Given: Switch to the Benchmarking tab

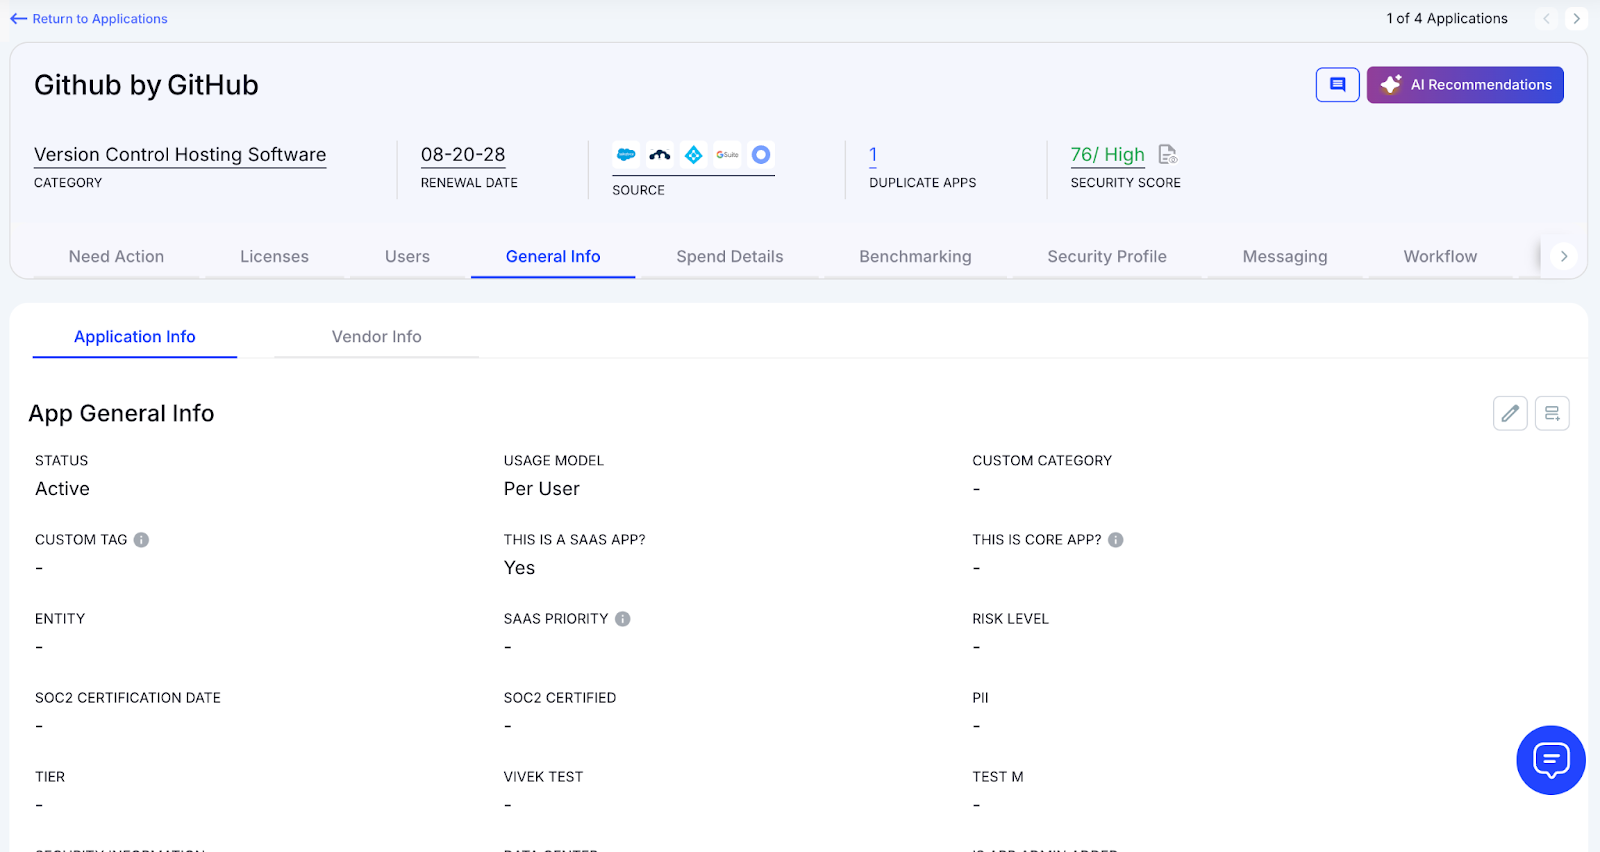Looking at the screenshot, I should click(915, 257).
